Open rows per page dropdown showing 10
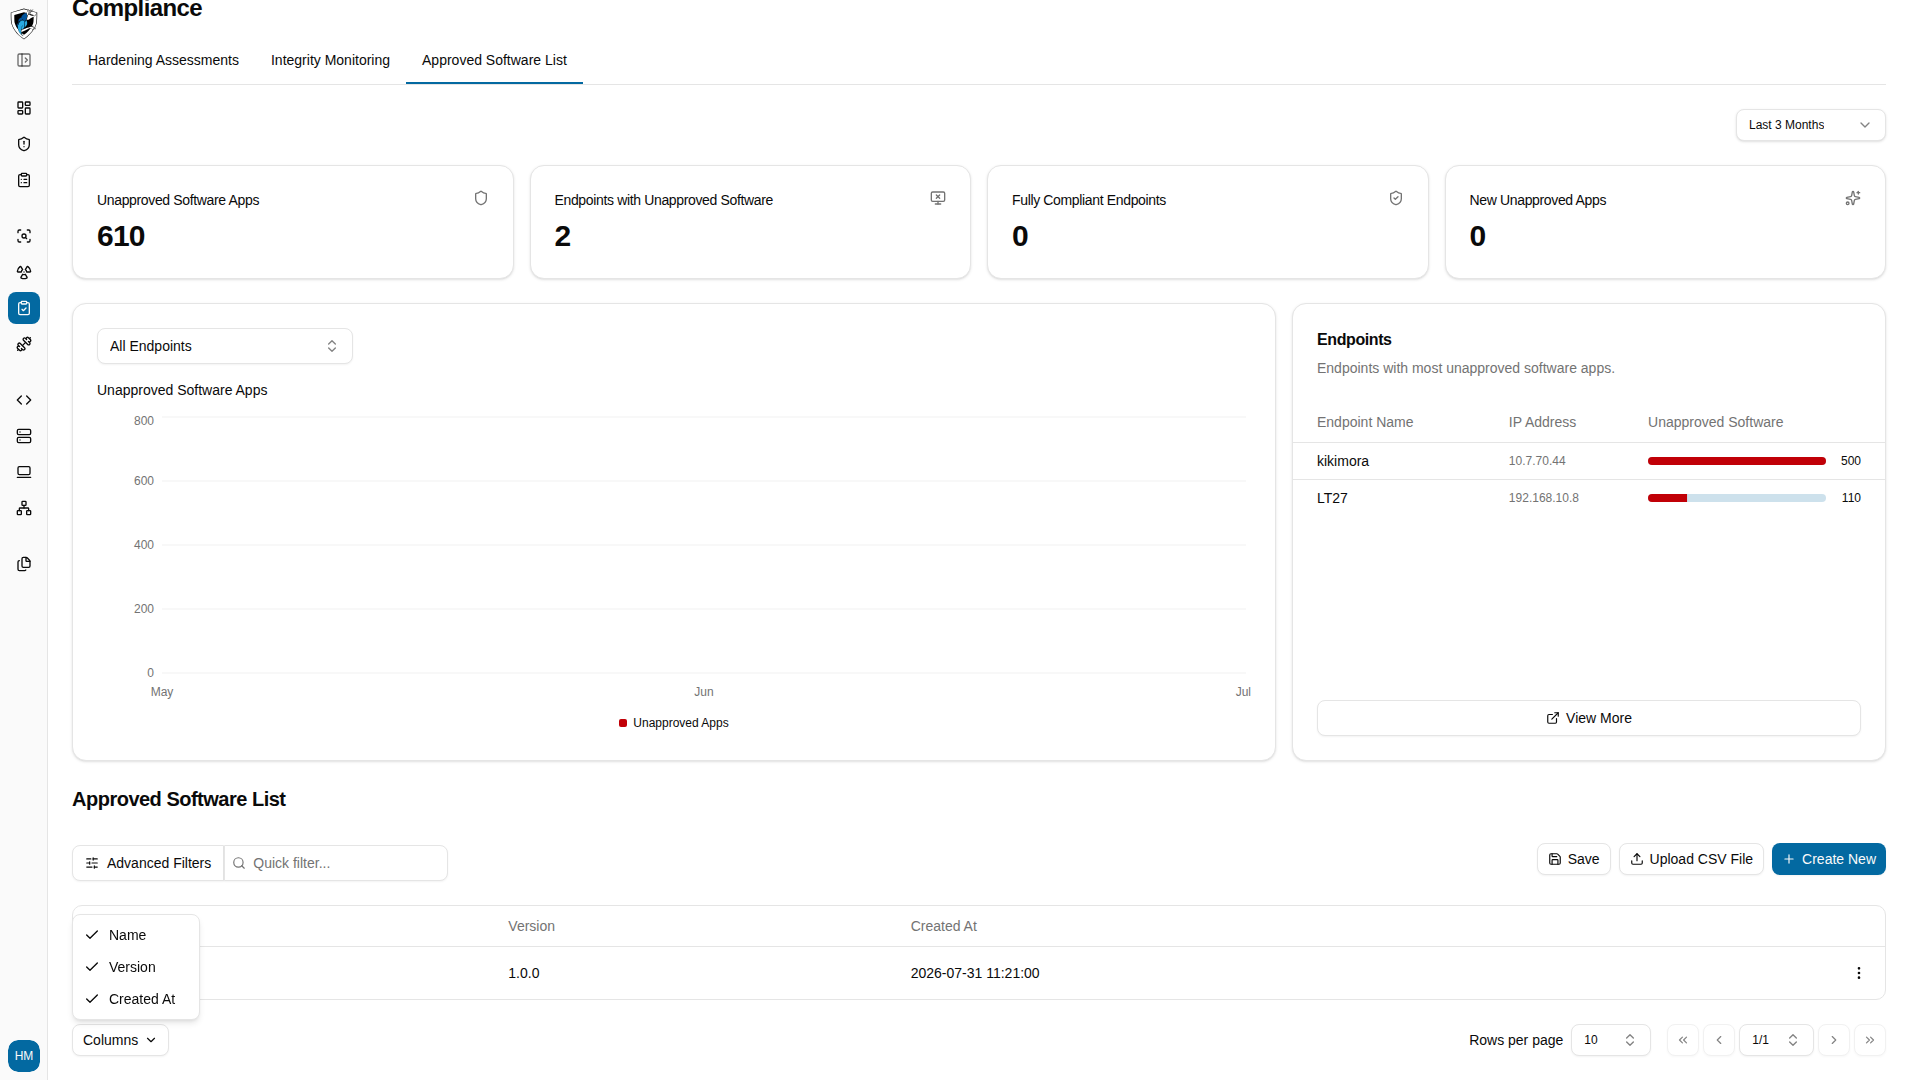Screen dimensions: 1920x1080 pyautogui.click(x=1610, y=1040)
